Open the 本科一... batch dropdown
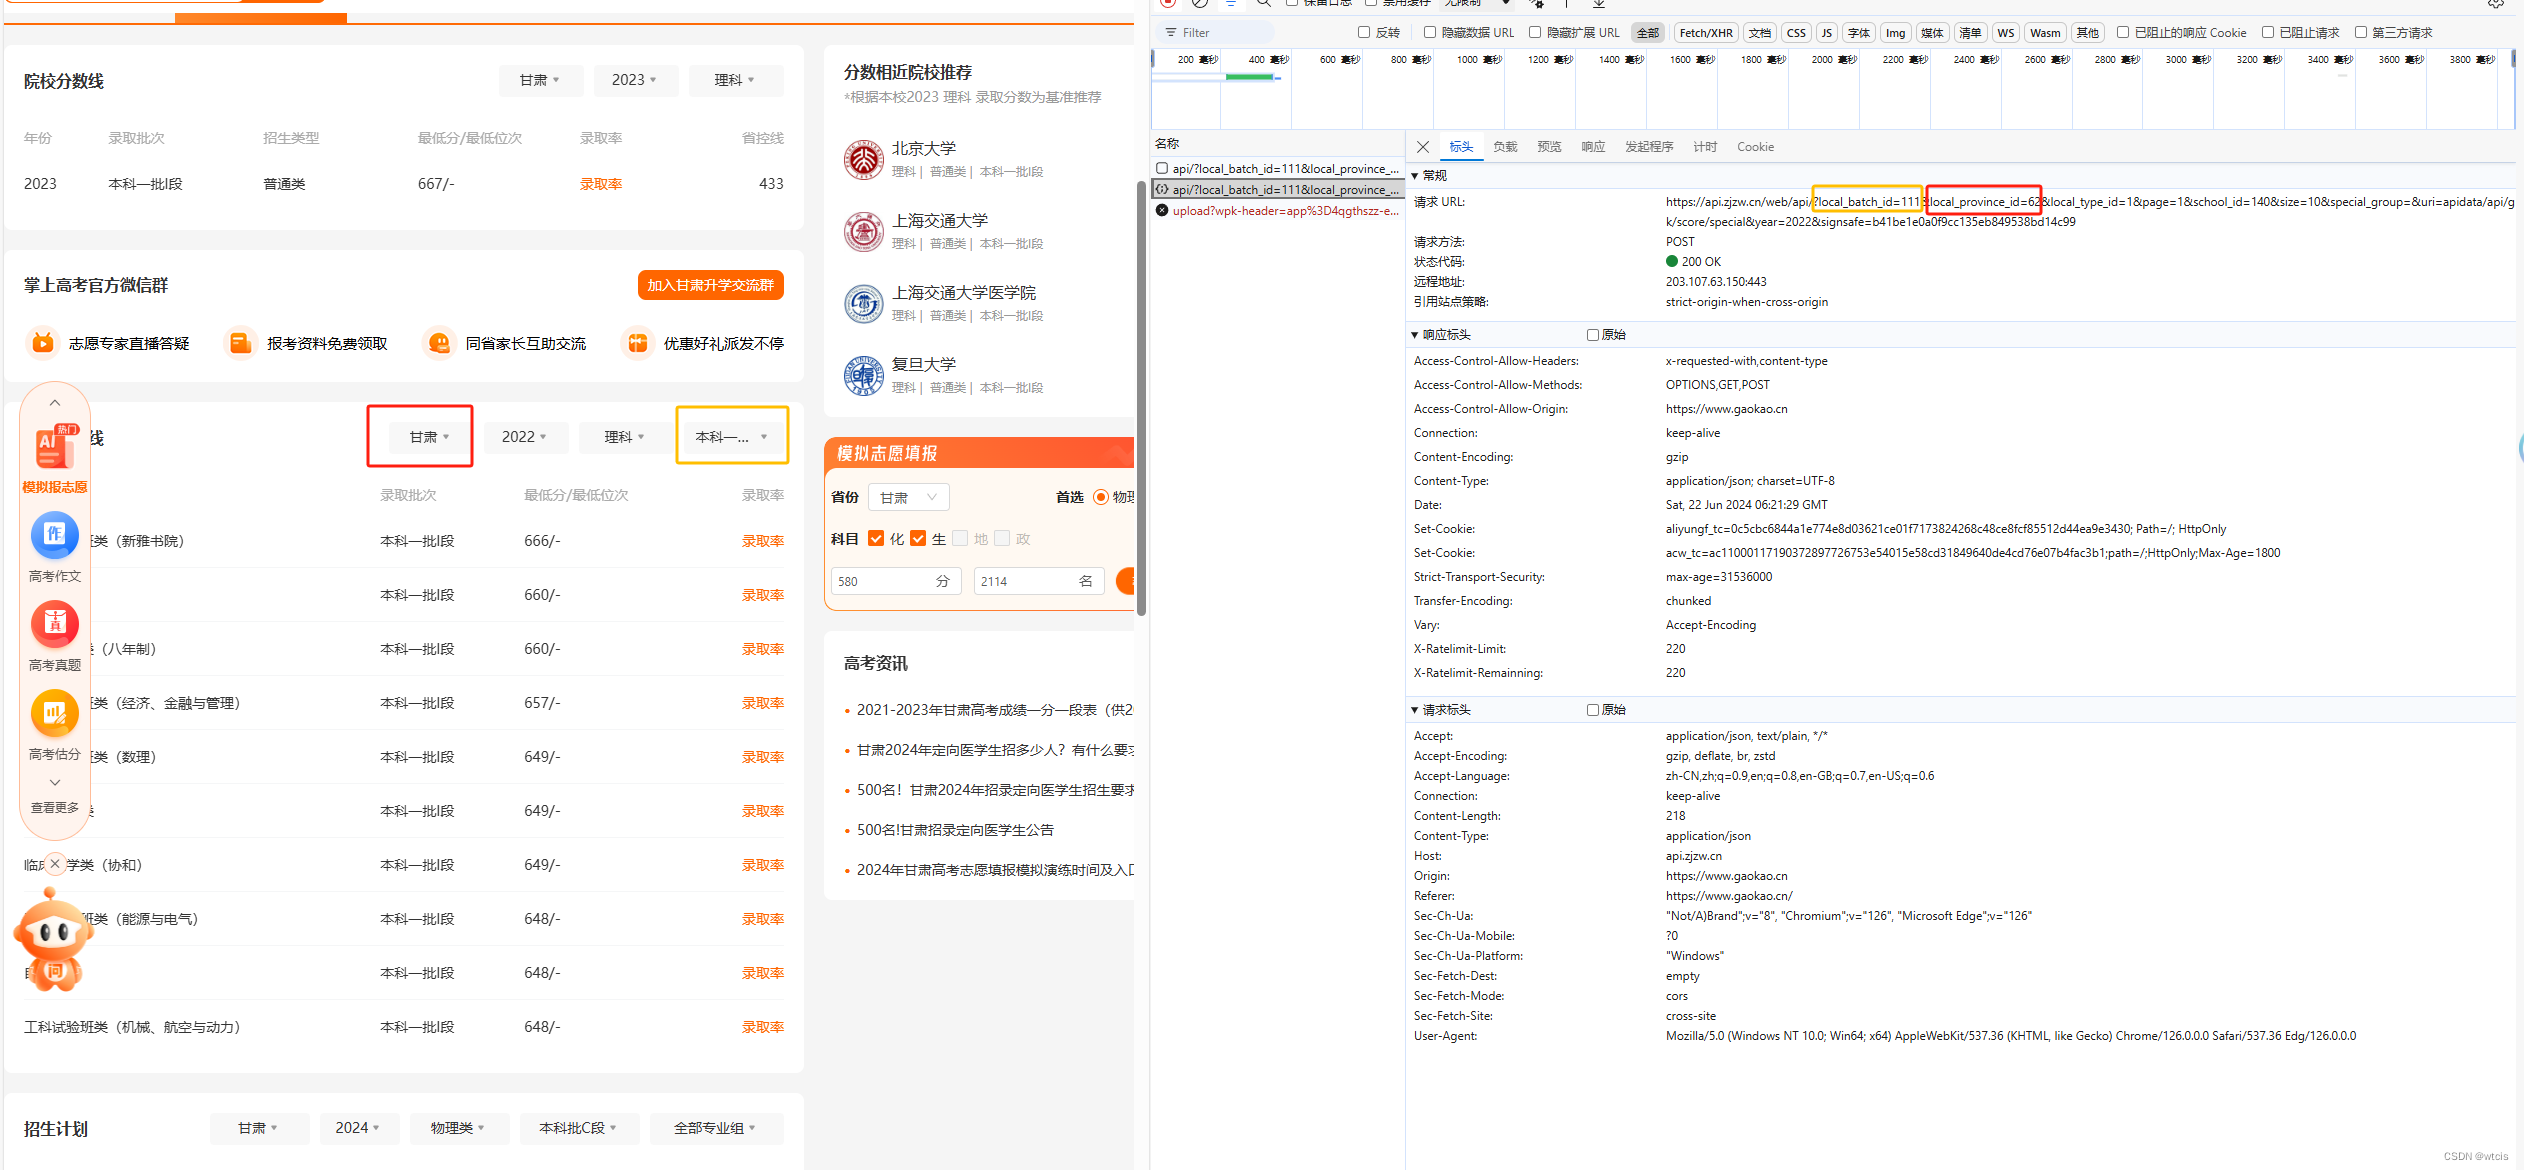The height and width of the screenshot is (1170, 2524). (x=732, y=437)
